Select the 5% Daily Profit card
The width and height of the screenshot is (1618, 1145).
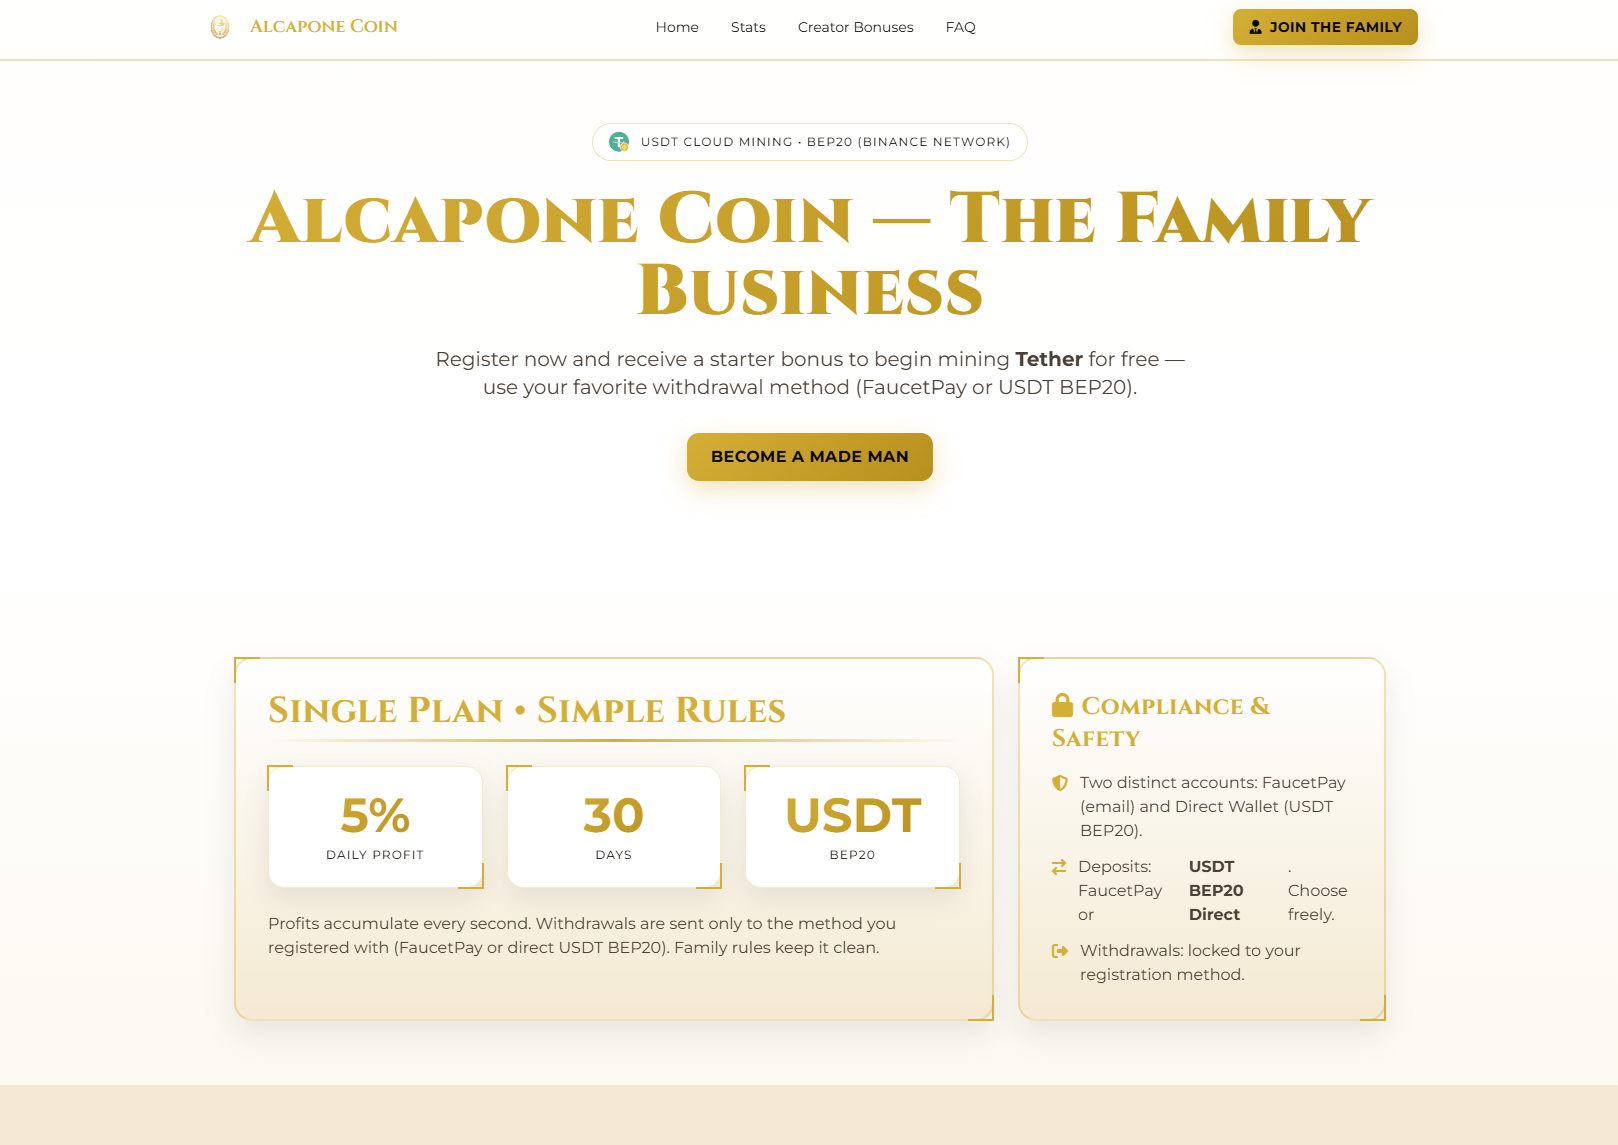(x=375, y=826)
